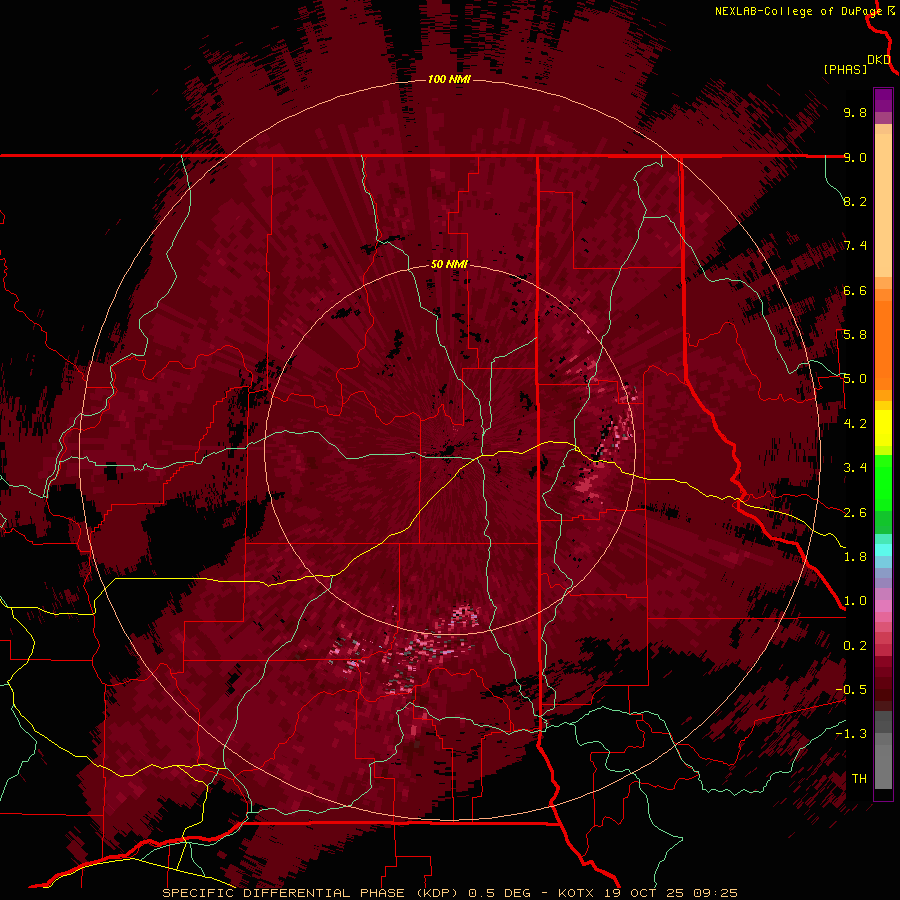Click the 8.2 scale label
Viewport: 900px width, 900px height.
855,201
